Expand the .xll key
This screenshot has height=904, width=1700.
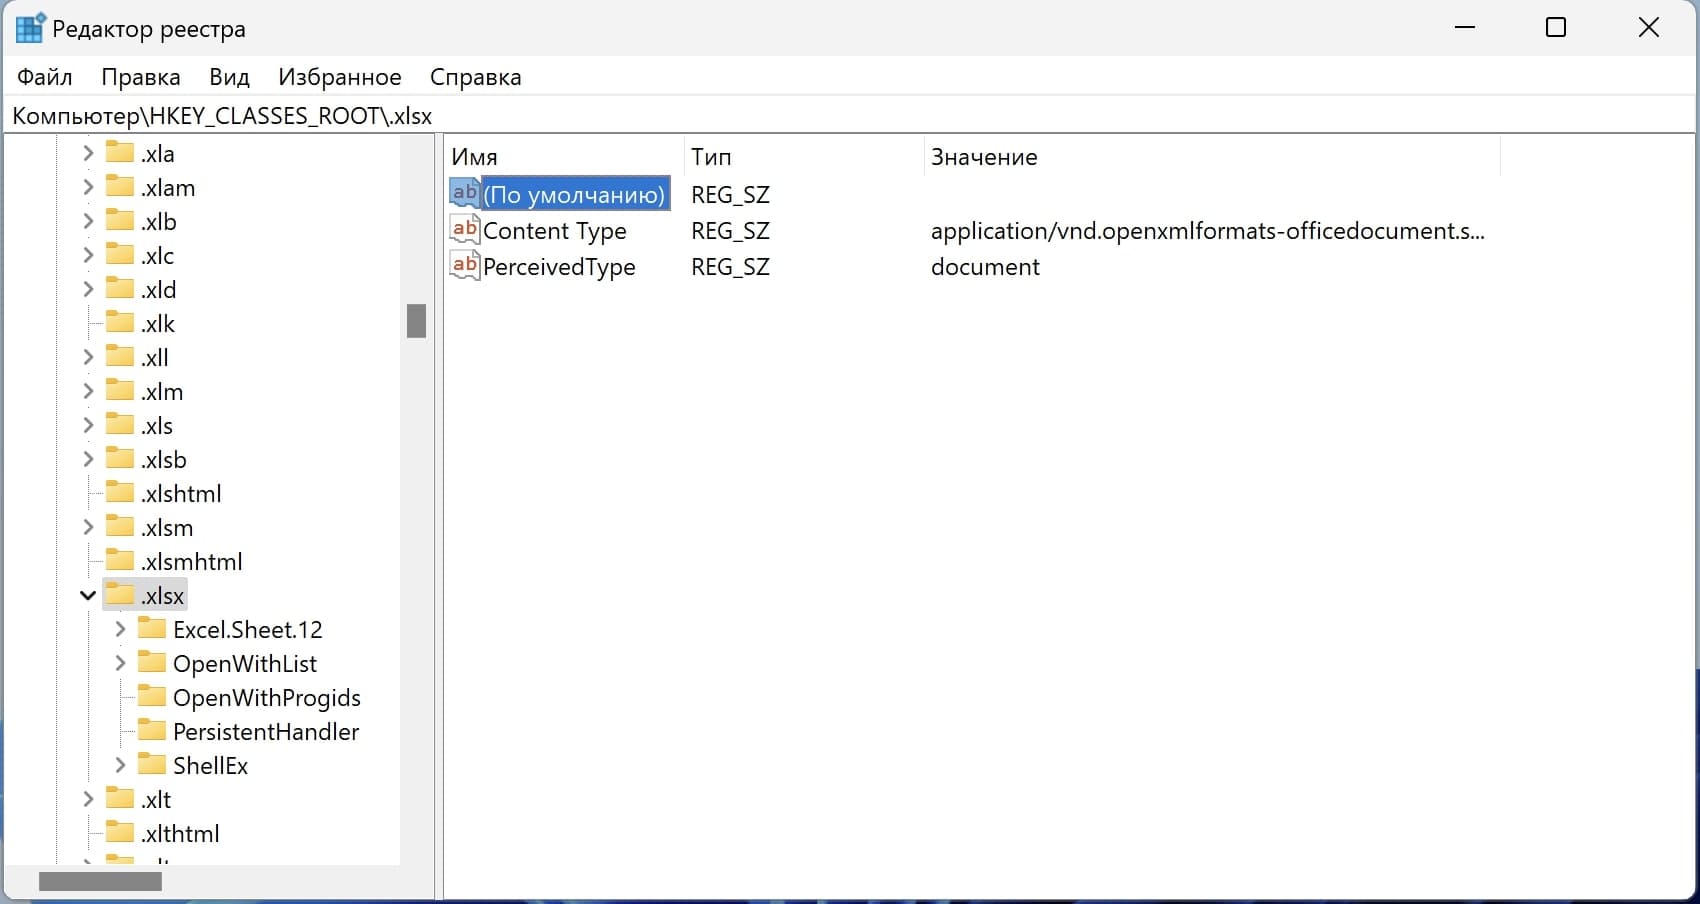pos(88,357)
